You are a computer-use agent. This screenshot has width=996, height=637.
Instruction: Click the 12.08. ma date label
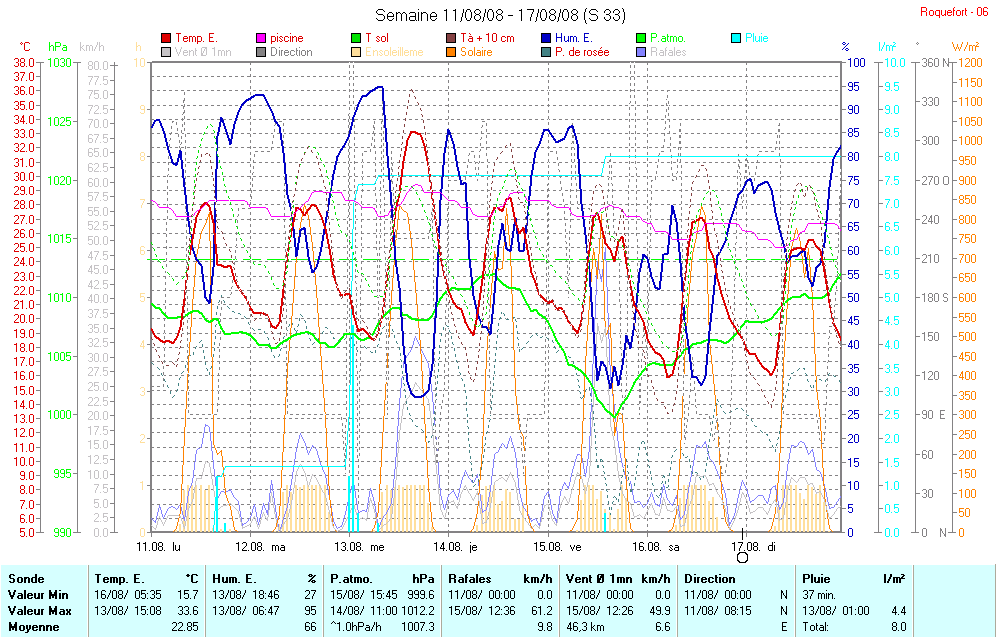pyautogui.click(x=260, y=547)
